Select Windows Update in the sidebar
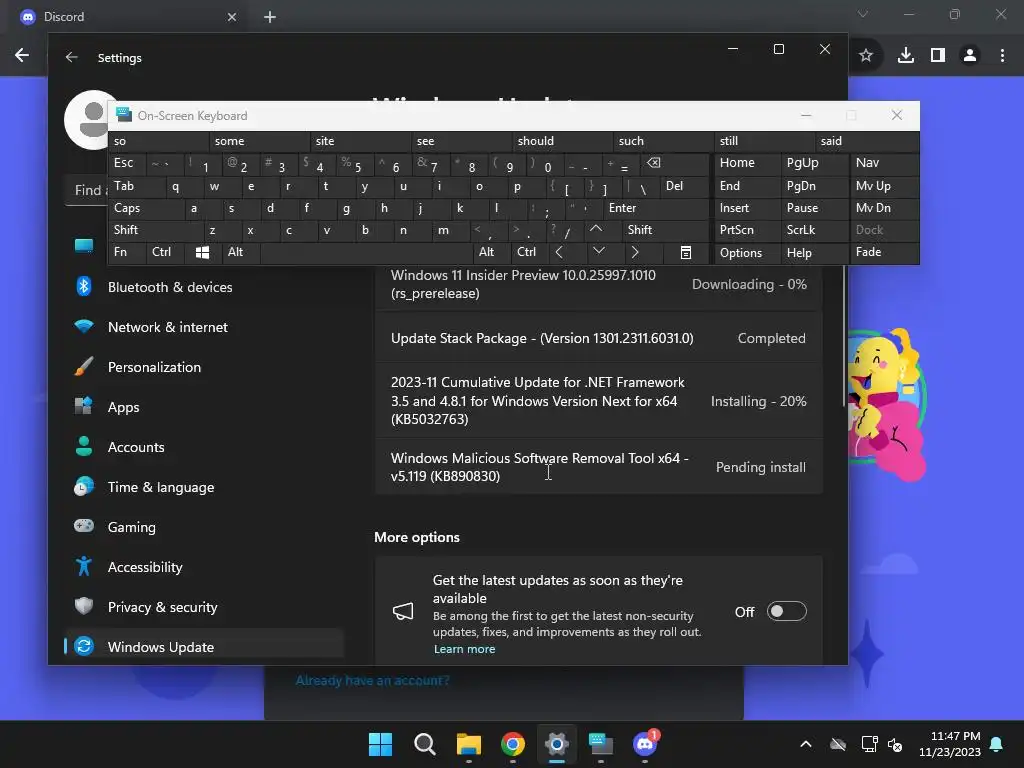1024x768 pixels. click(x=204, y=647)
